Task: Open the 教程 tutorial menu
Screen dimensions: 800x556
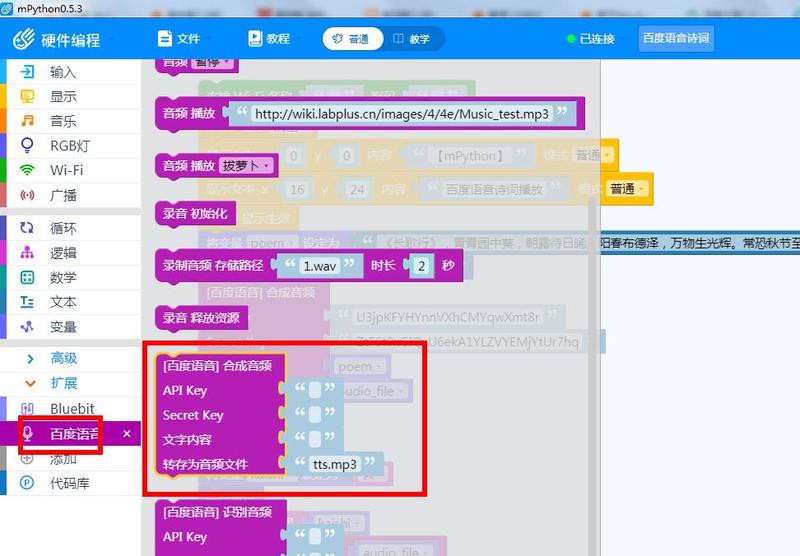Action: pos(269,39)
